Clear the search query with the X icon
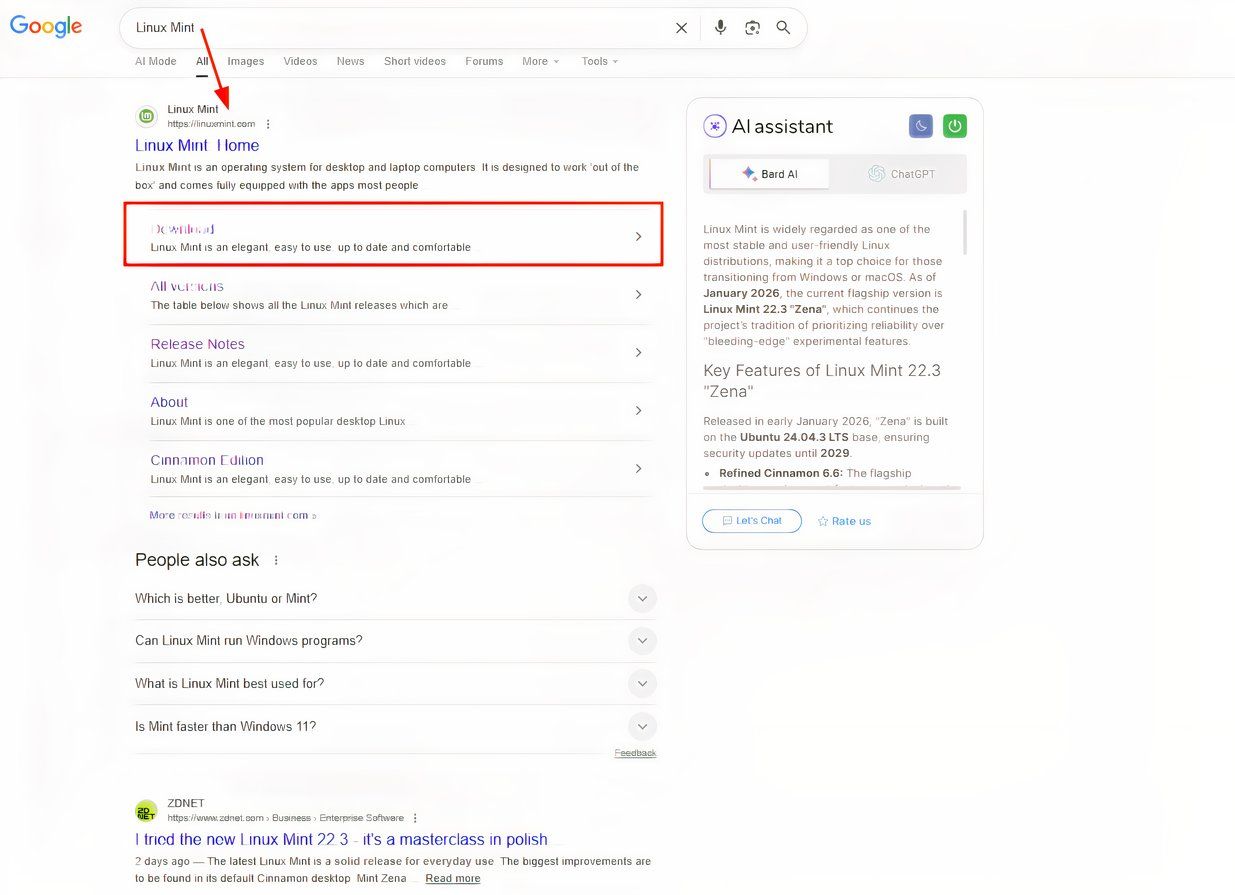Screen dimensions: 1235x895 (681, 27)
